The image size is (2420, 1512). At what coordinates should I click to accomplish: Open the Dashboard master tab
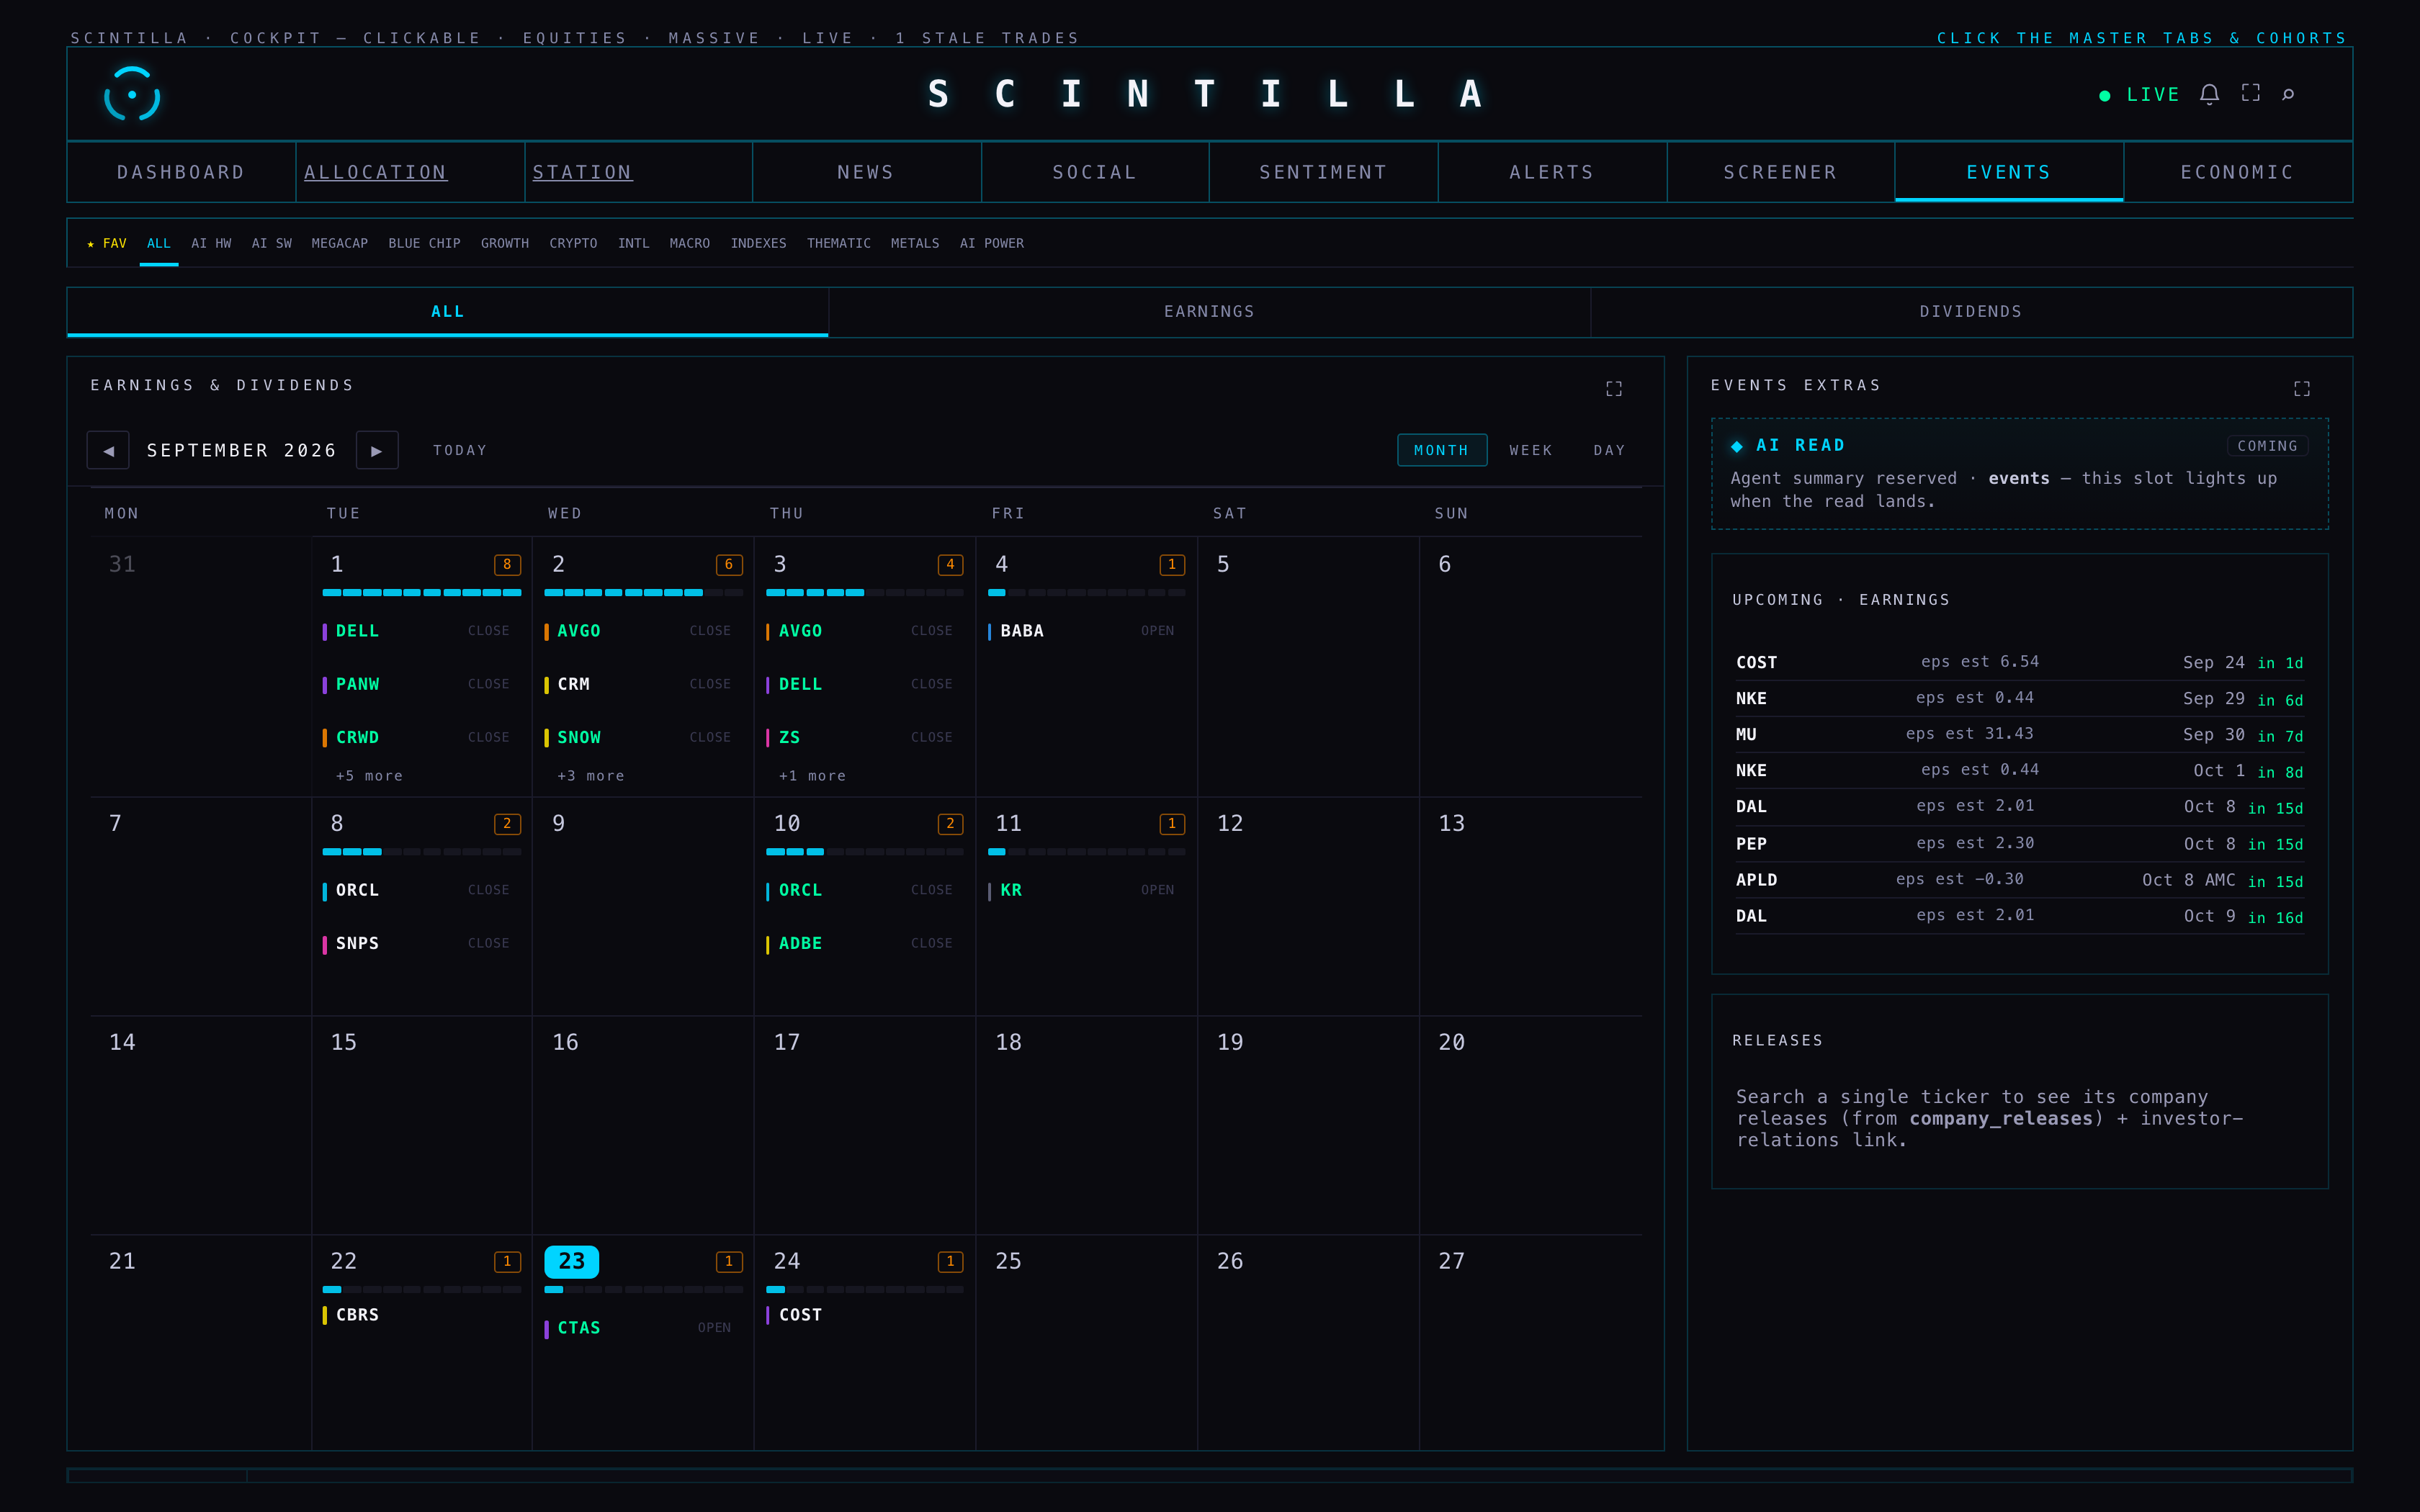tap(181, 172)
